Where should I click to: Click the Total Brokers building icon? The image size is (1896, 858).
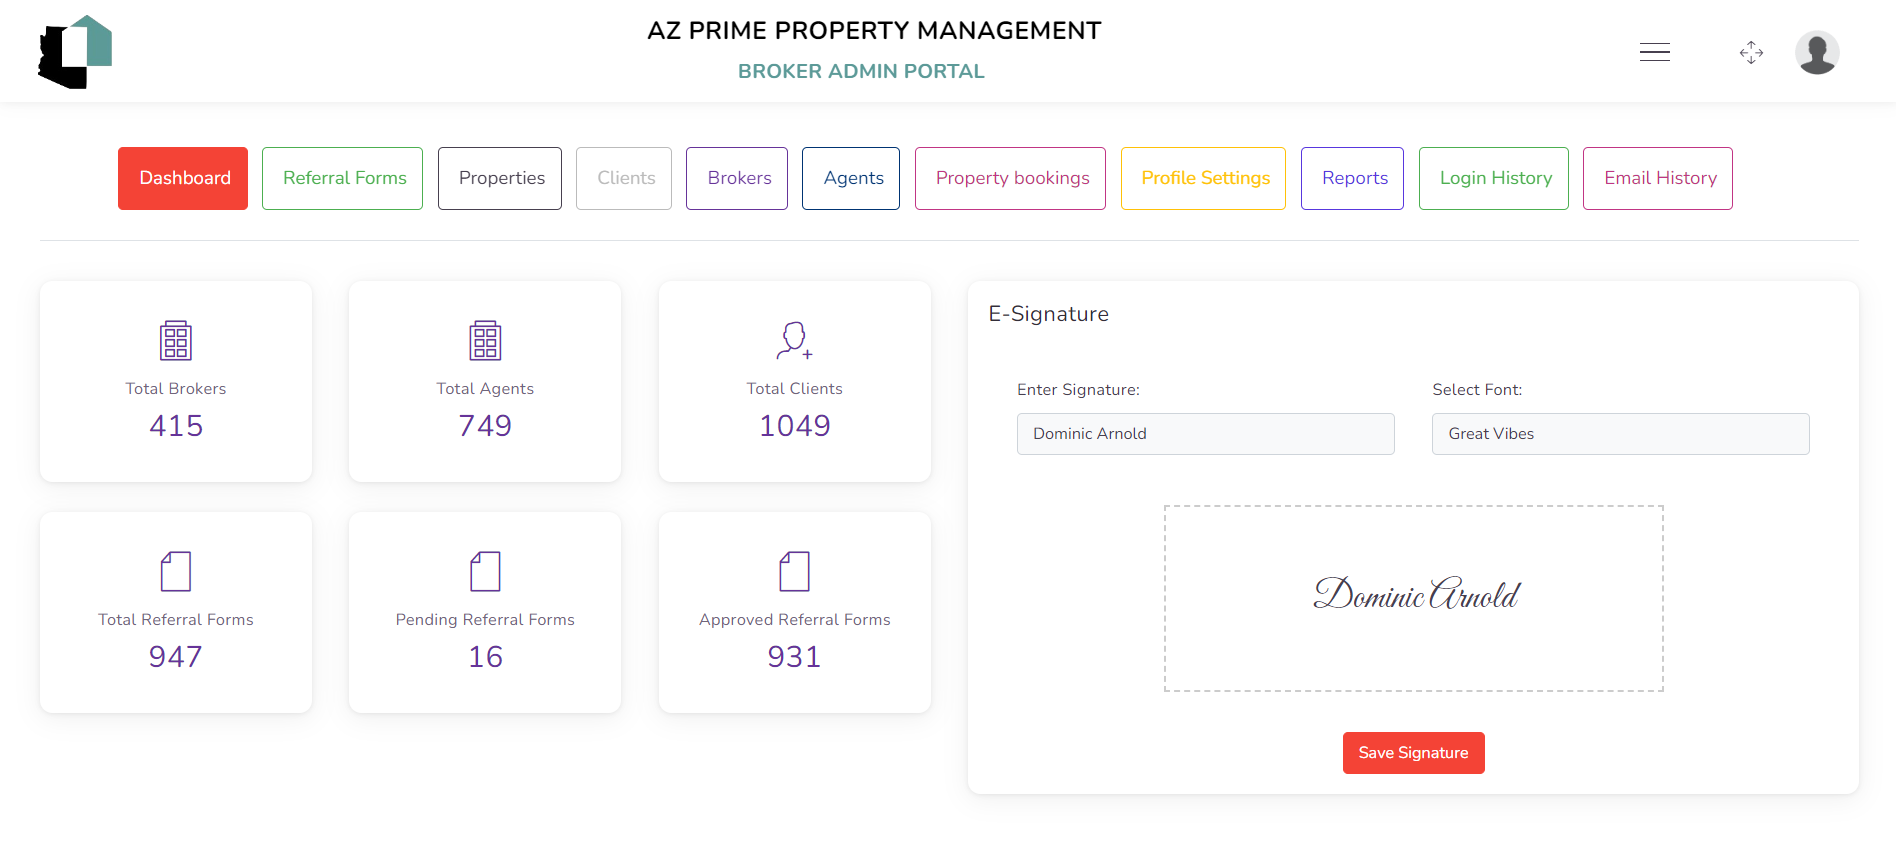[x=176, y=340]
